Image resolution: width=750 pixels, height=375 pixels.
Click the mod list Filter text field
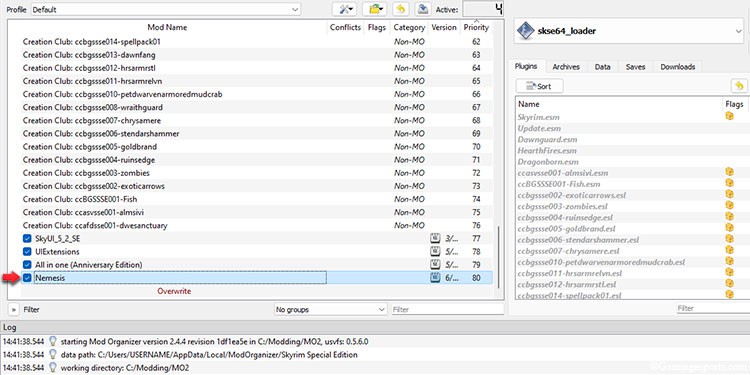click(448, 309)
